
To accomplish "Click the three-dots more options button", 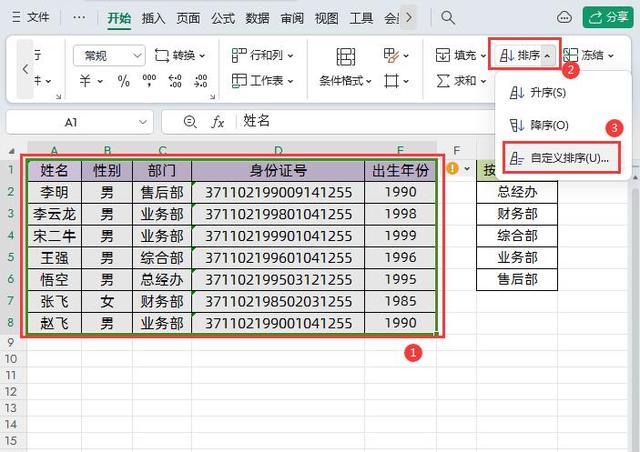I will click(79, 18).
